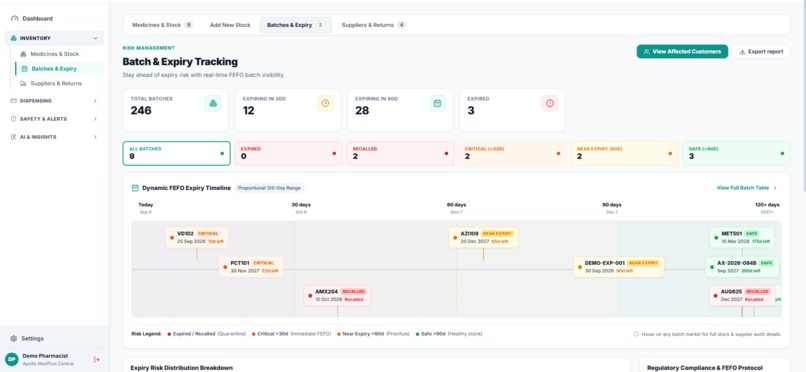Click the Expiring in 90D value 28
The image size is (806, 372).
[362, 110]
